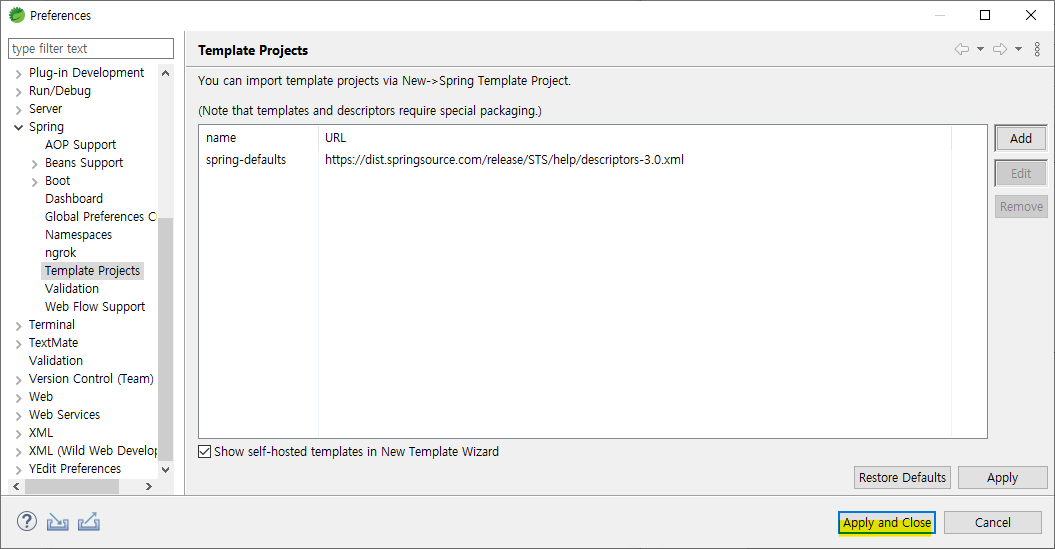Expand the Terminal node

point(19,326)
